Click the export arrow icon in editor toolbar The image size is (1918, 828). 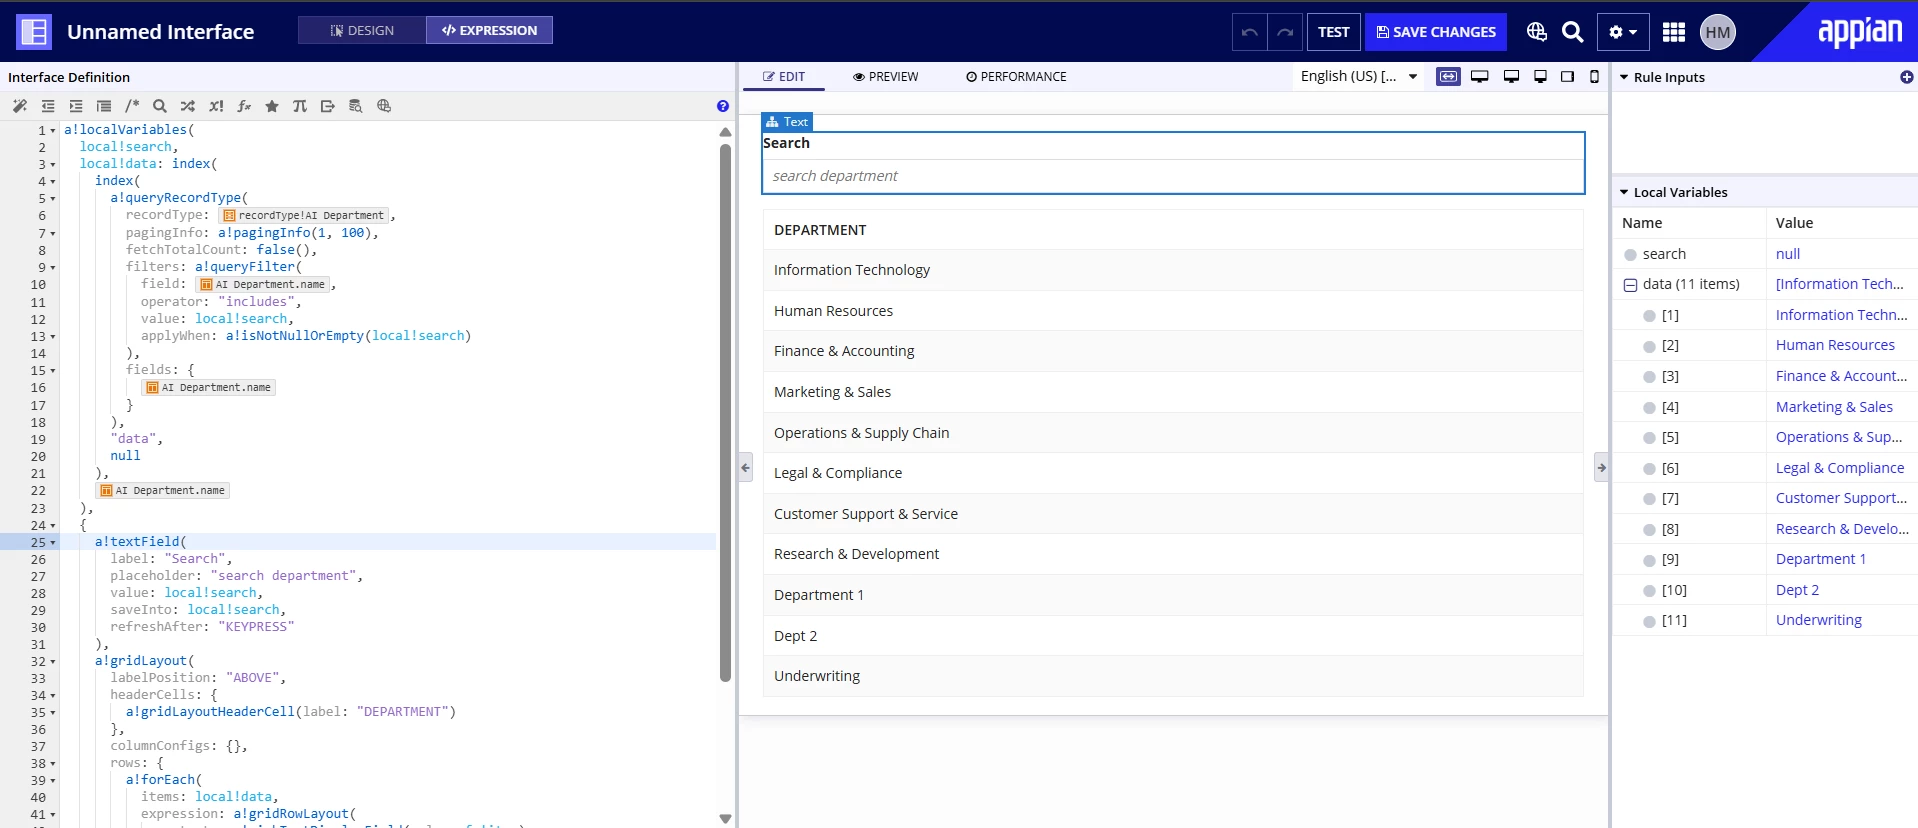(328, 106)
